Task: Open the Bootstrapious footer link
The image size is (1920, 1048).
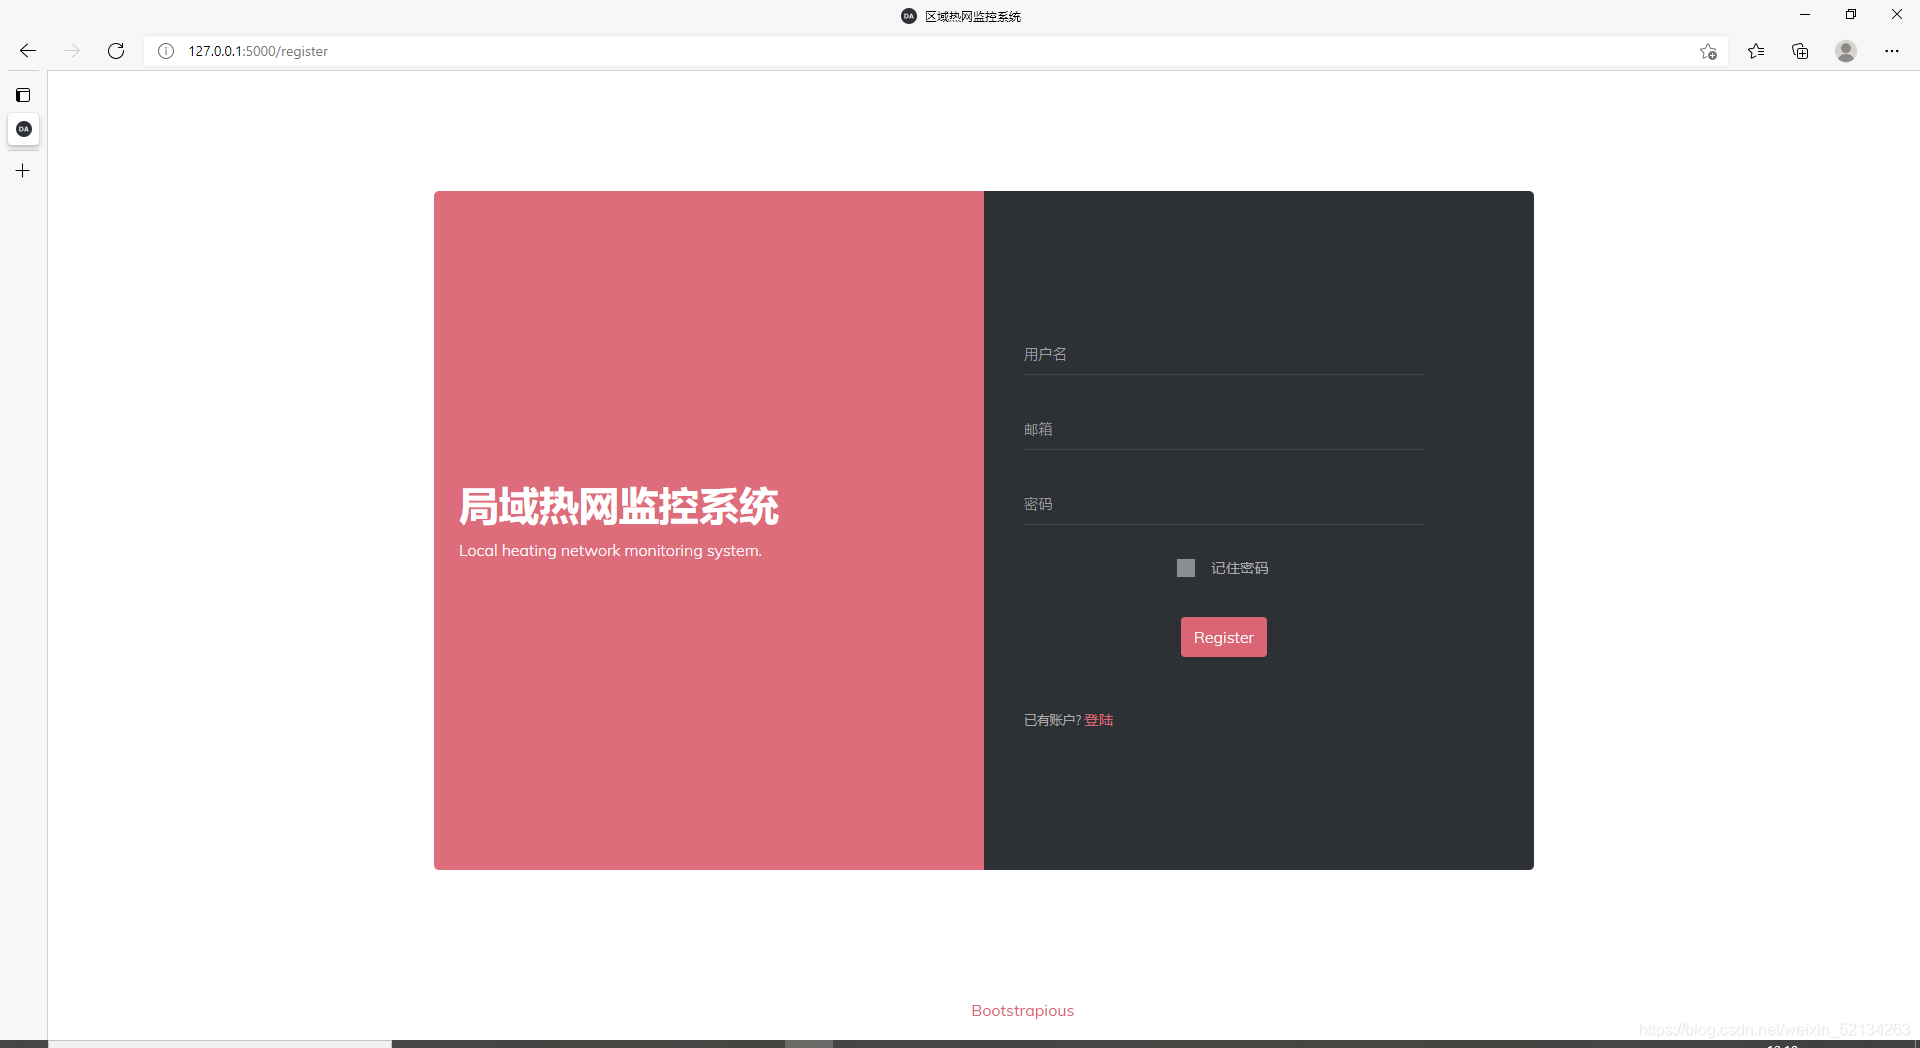Action: point(1022,1011)
